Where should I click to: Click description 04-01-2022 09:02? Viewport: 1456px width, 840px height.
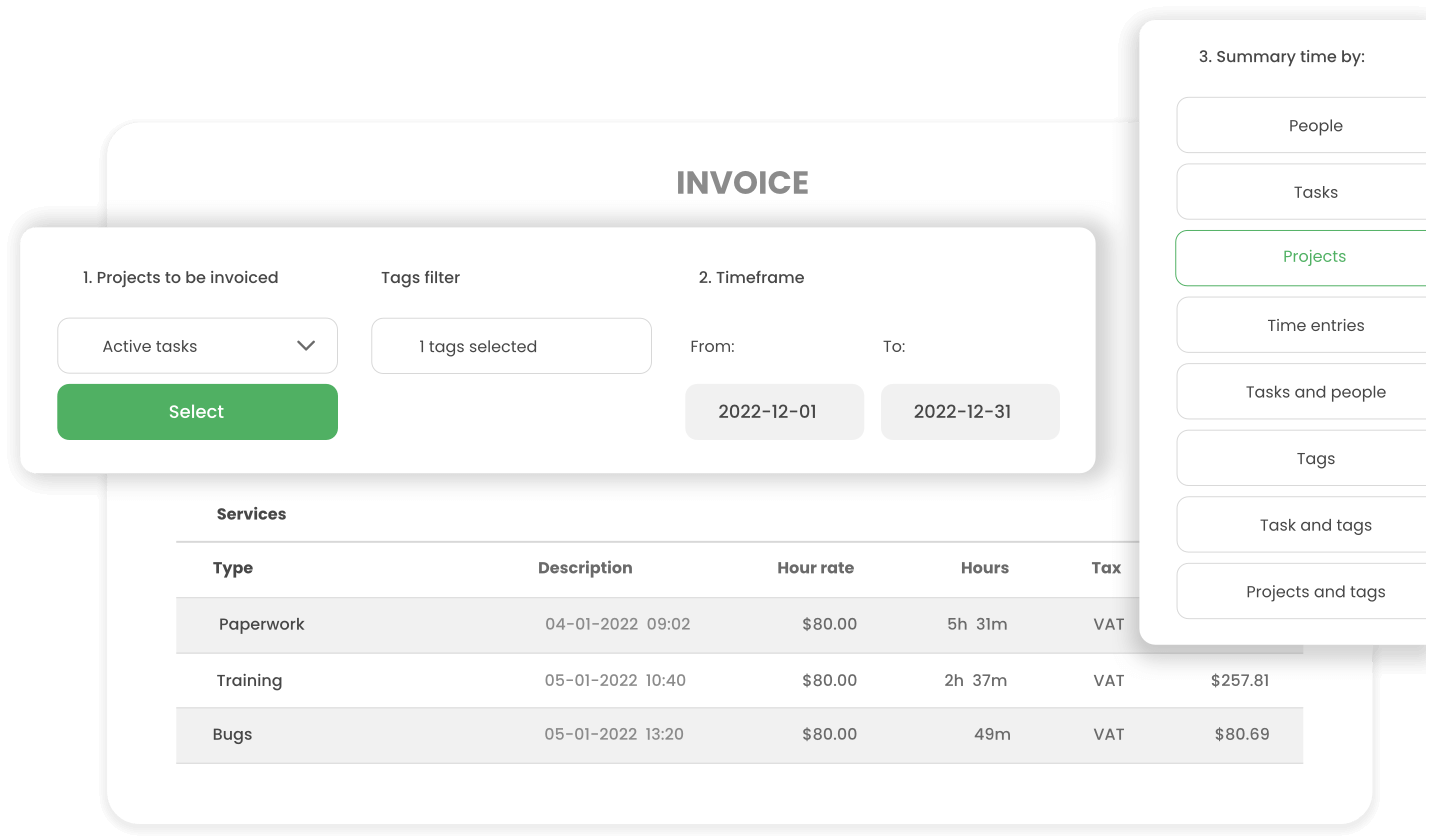pyautogui.click(x=617, y=624)
